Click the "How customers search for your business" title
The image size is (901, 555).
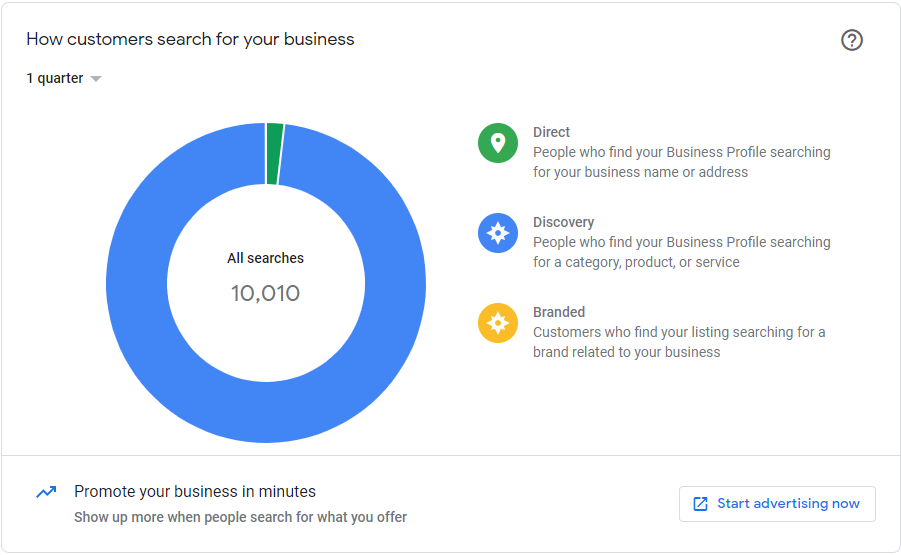click(190, 40)
